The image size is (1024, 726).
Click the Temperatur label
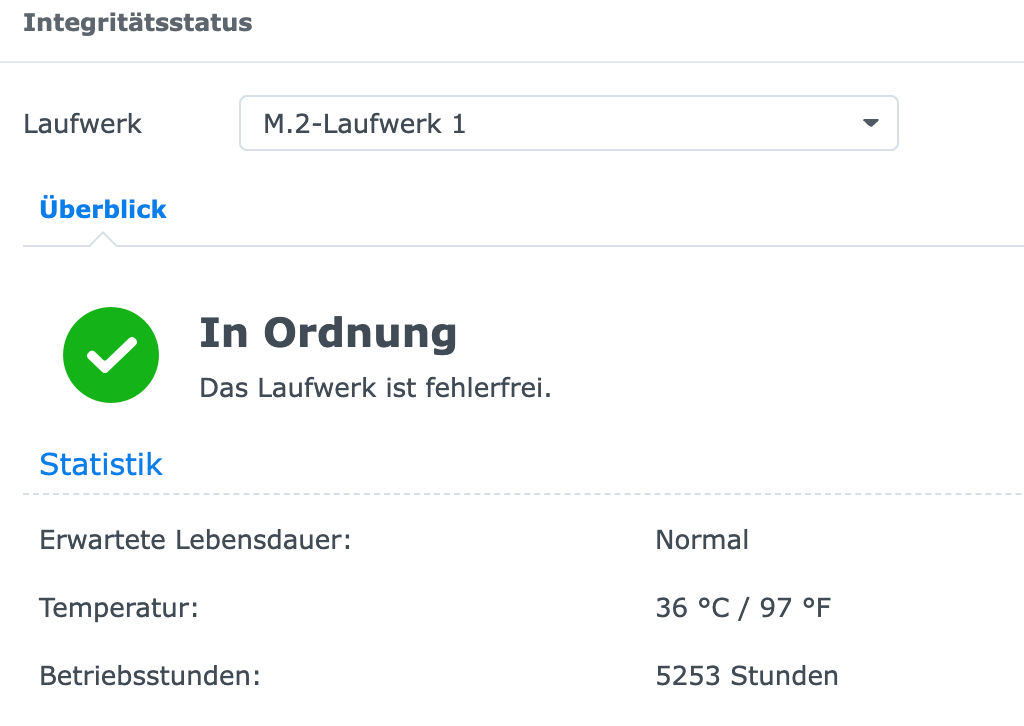[119, 608]
